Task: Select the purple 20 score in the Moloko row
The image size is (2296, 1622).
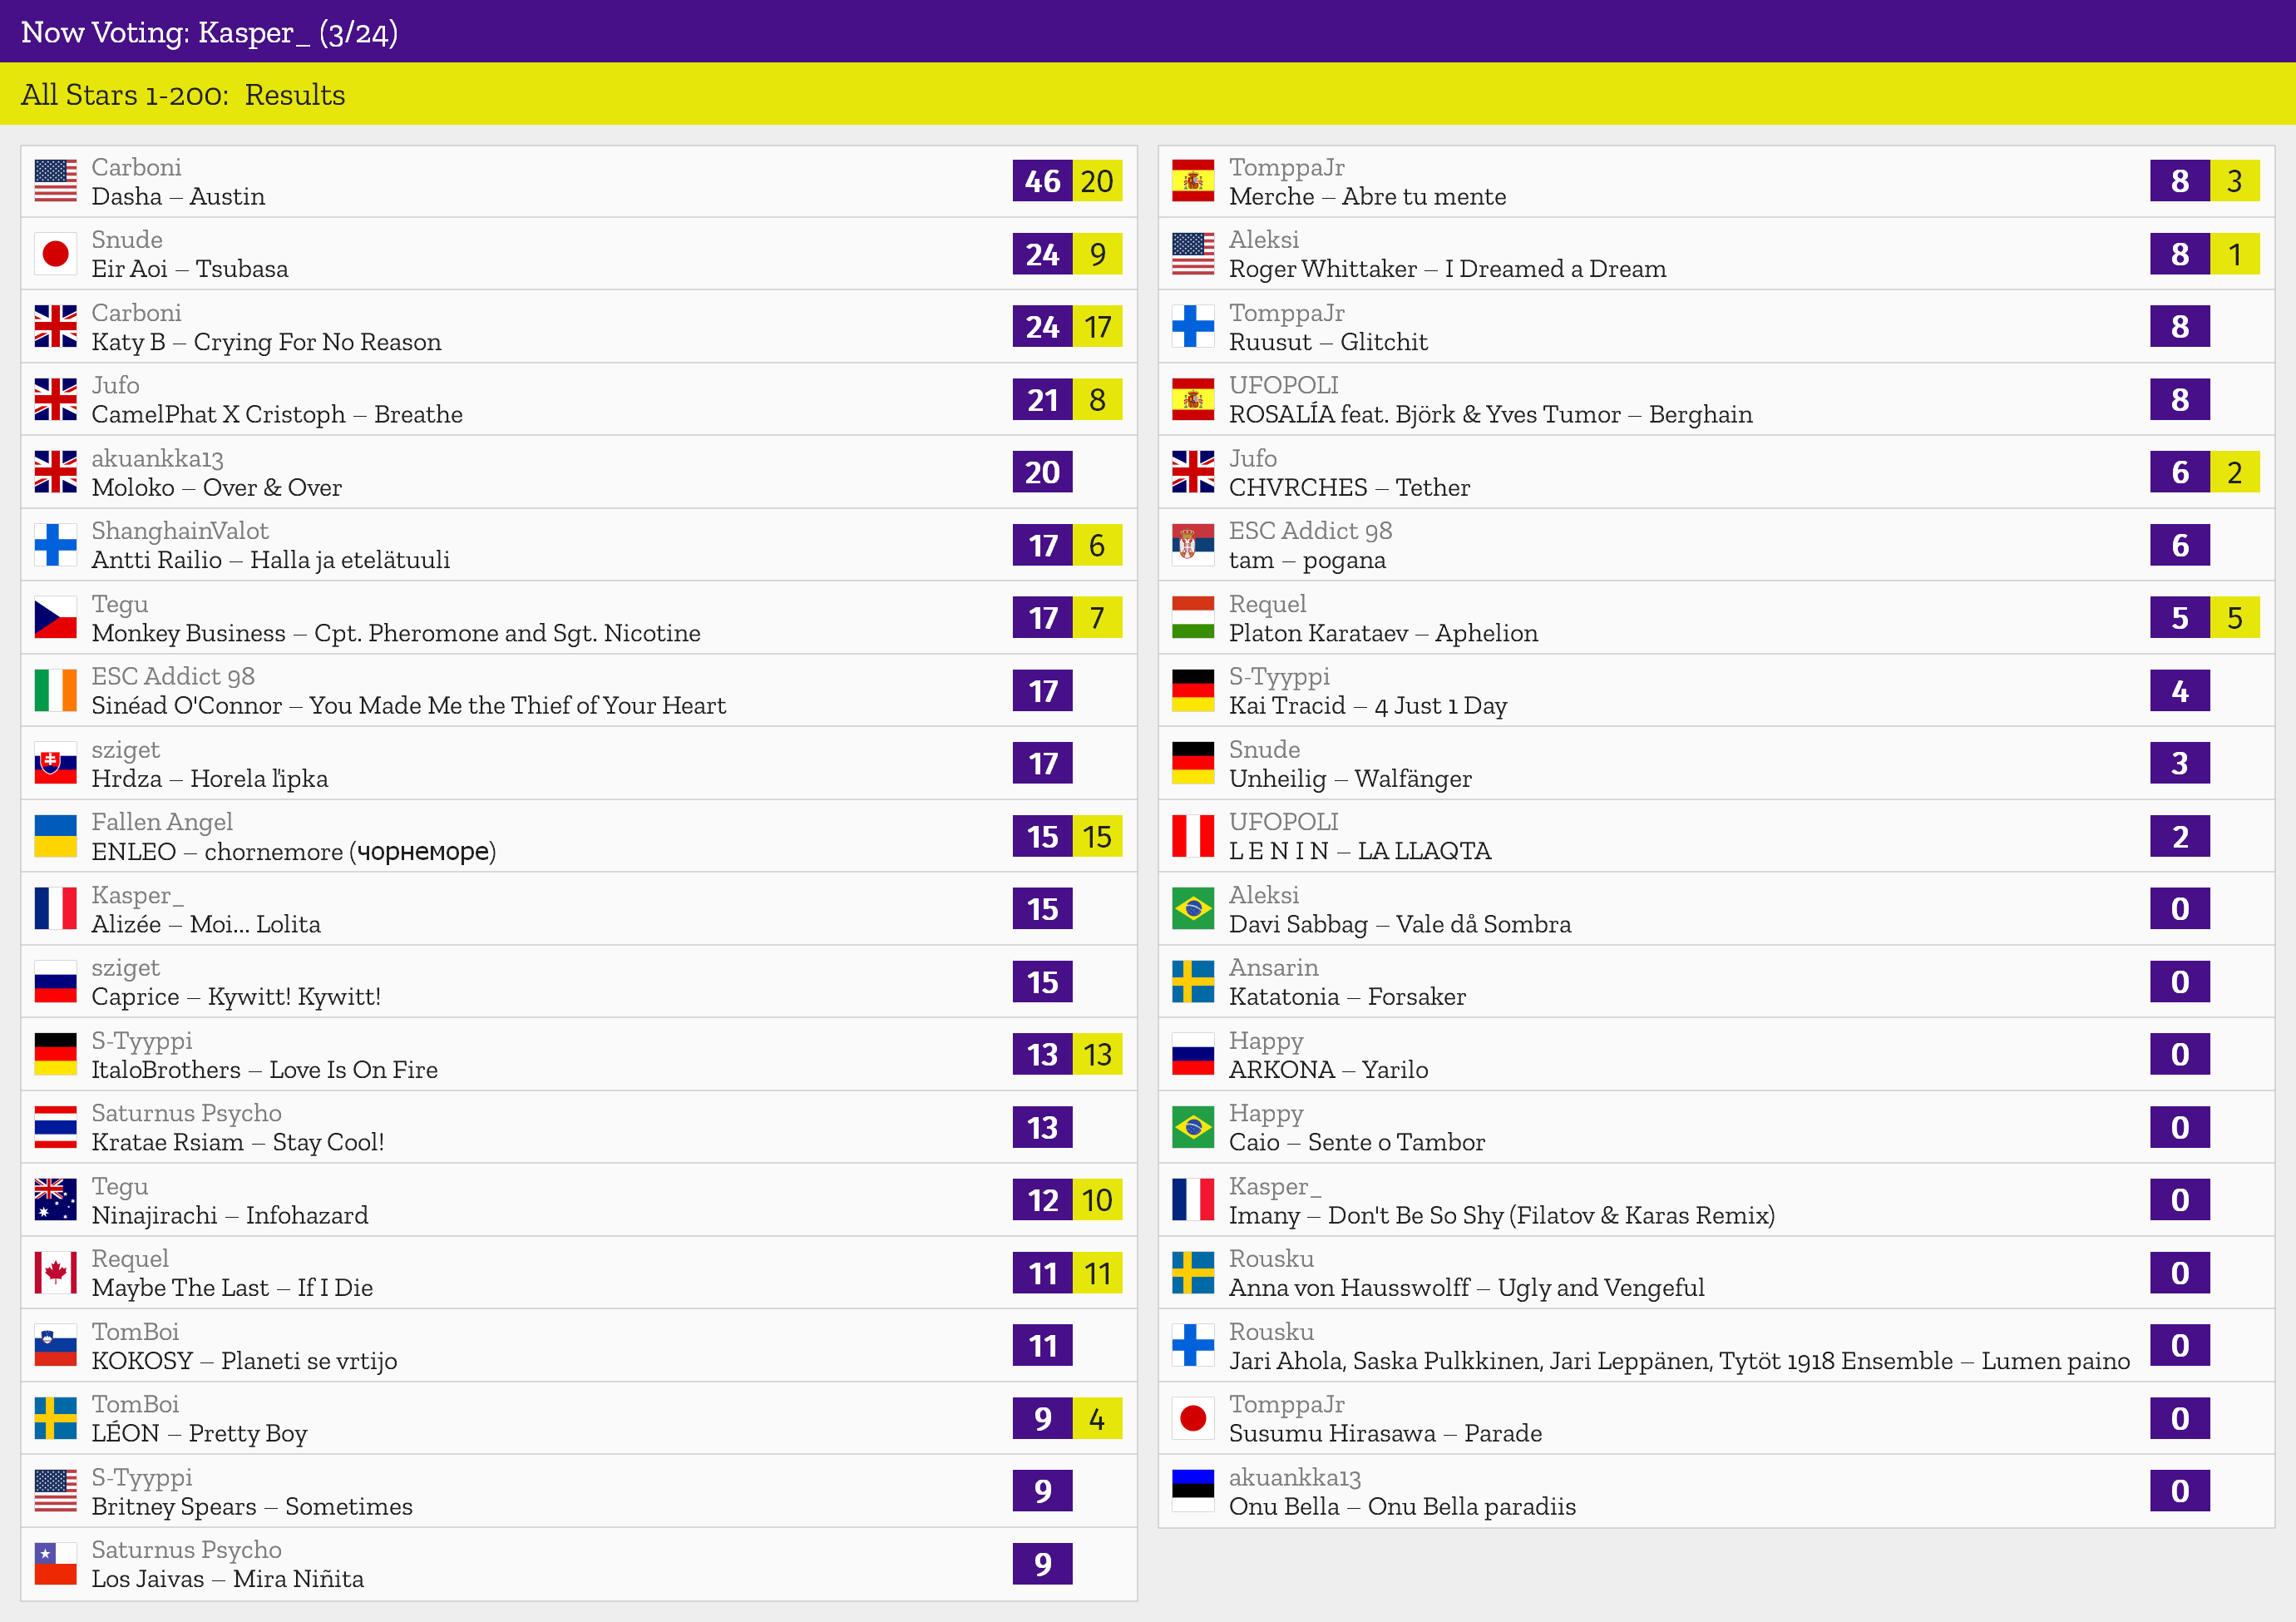Action: coord(1042,472)
